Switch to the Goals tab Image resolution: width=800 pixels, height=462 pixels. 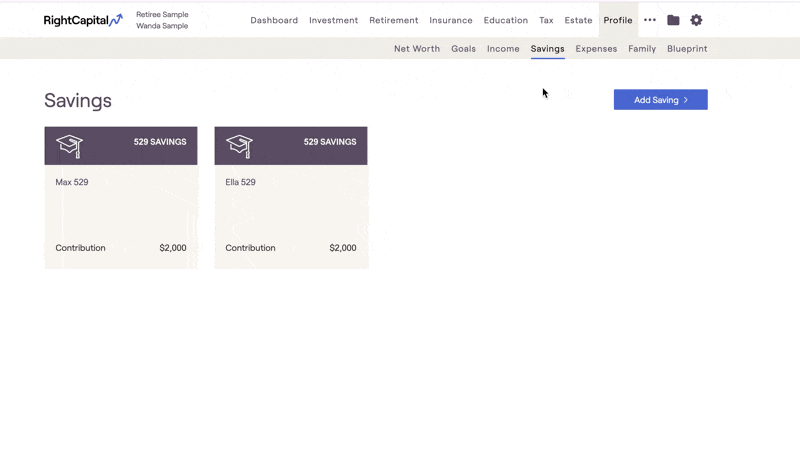[463, 48]
